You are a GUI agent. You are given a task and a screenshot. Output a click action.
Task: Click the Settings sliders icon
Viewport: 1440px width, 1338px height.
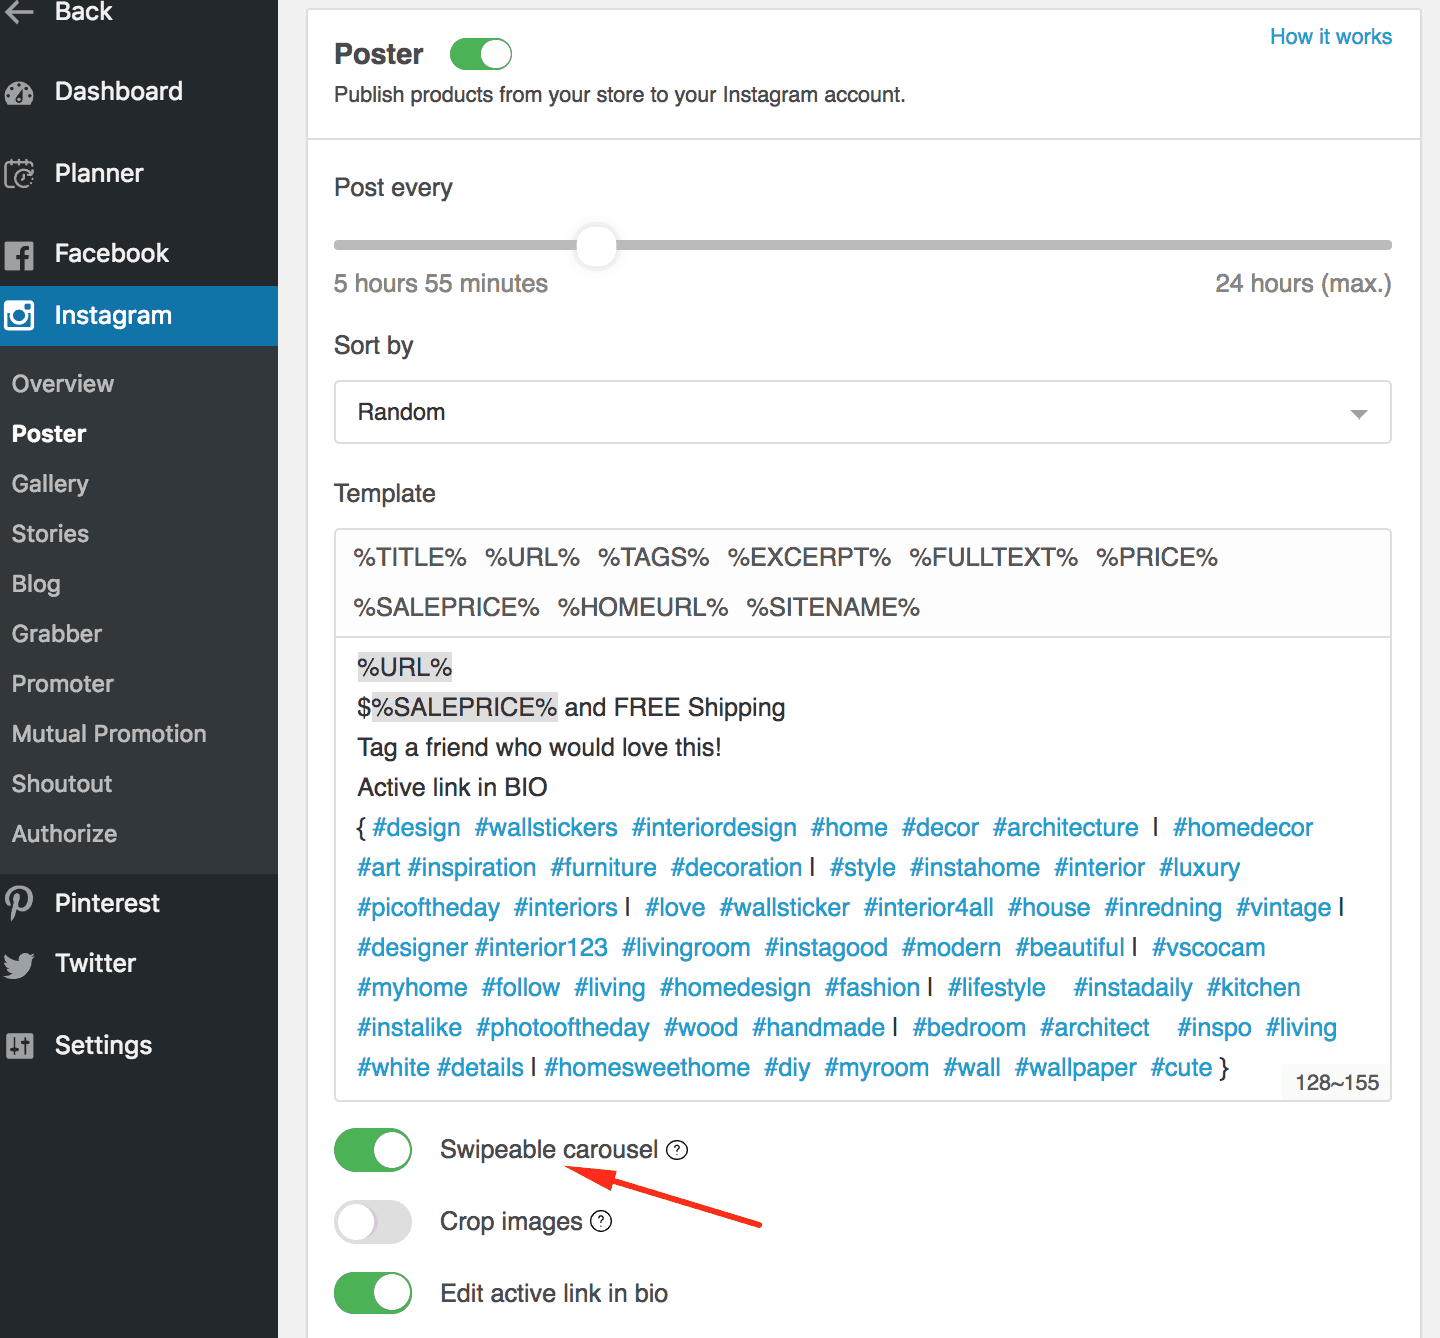coord(19,1046)
